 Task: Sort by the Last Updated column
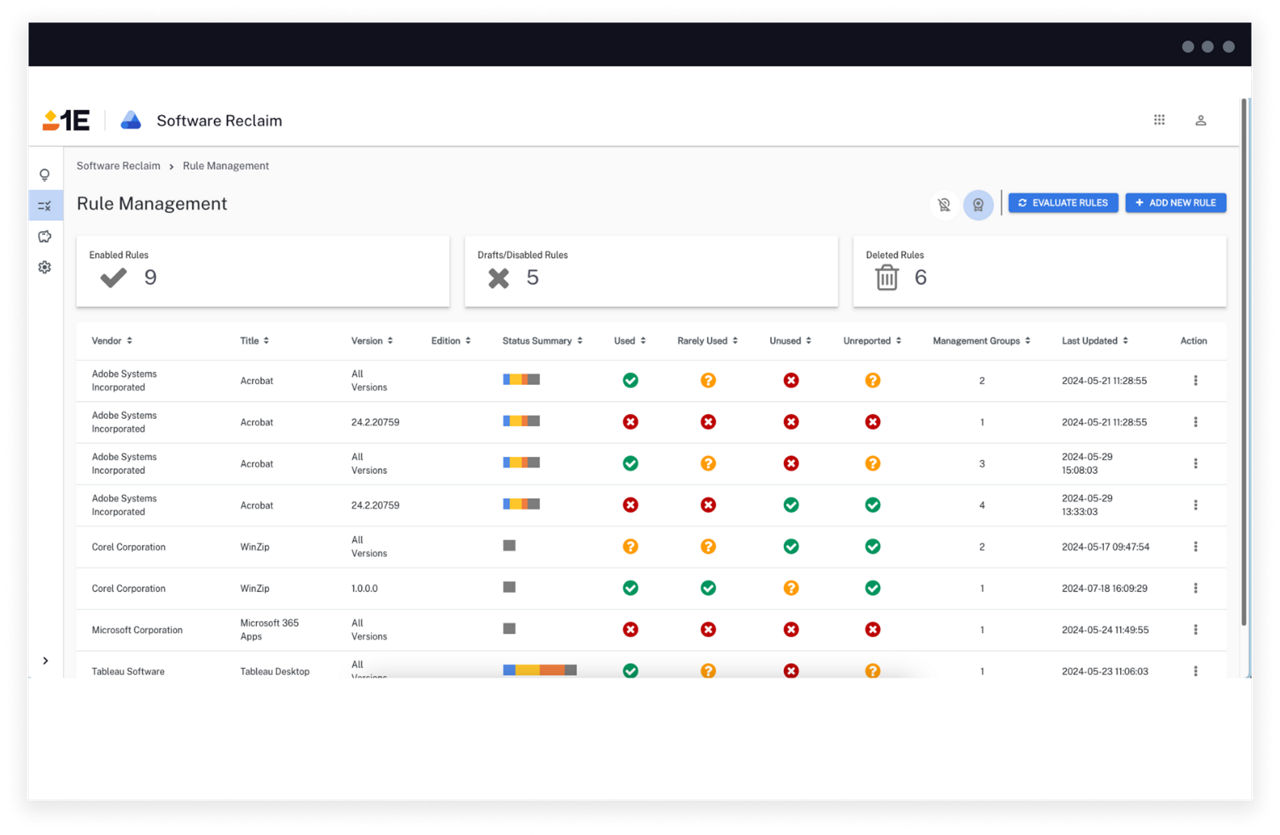point(1096,341)
